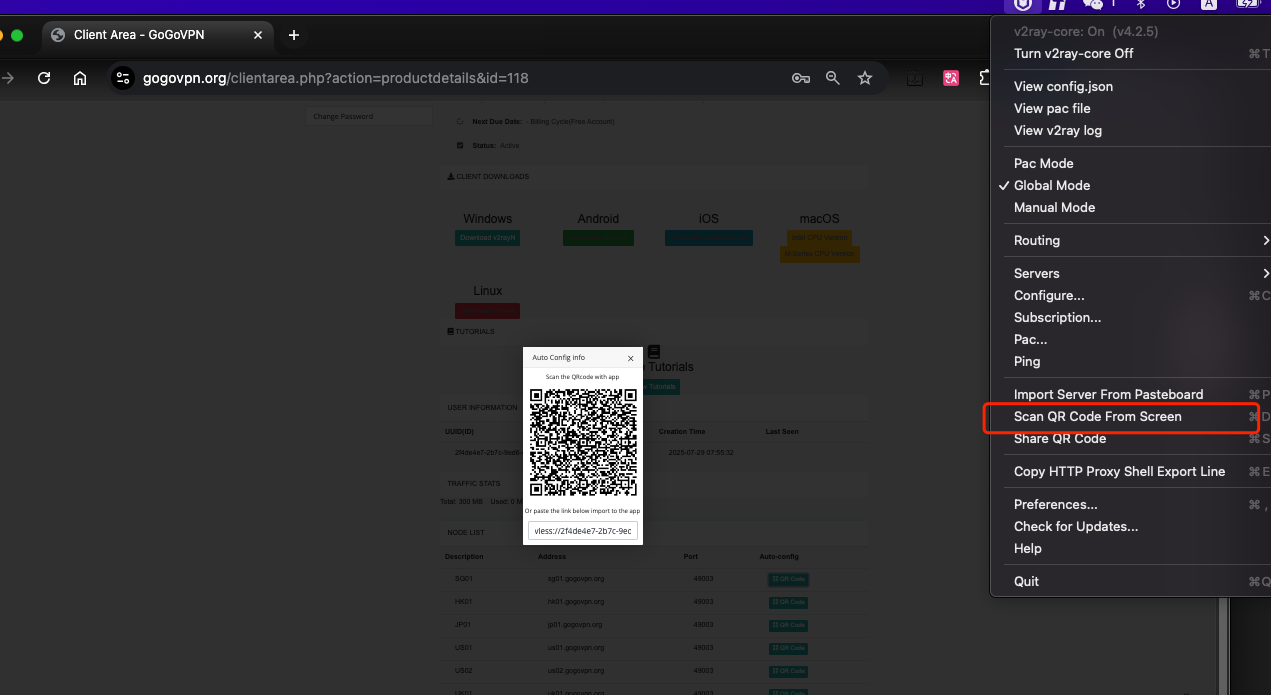Screen dimensions: 1271x695
Task: Select Scan QR Code From Screen
Action: 1098,417
